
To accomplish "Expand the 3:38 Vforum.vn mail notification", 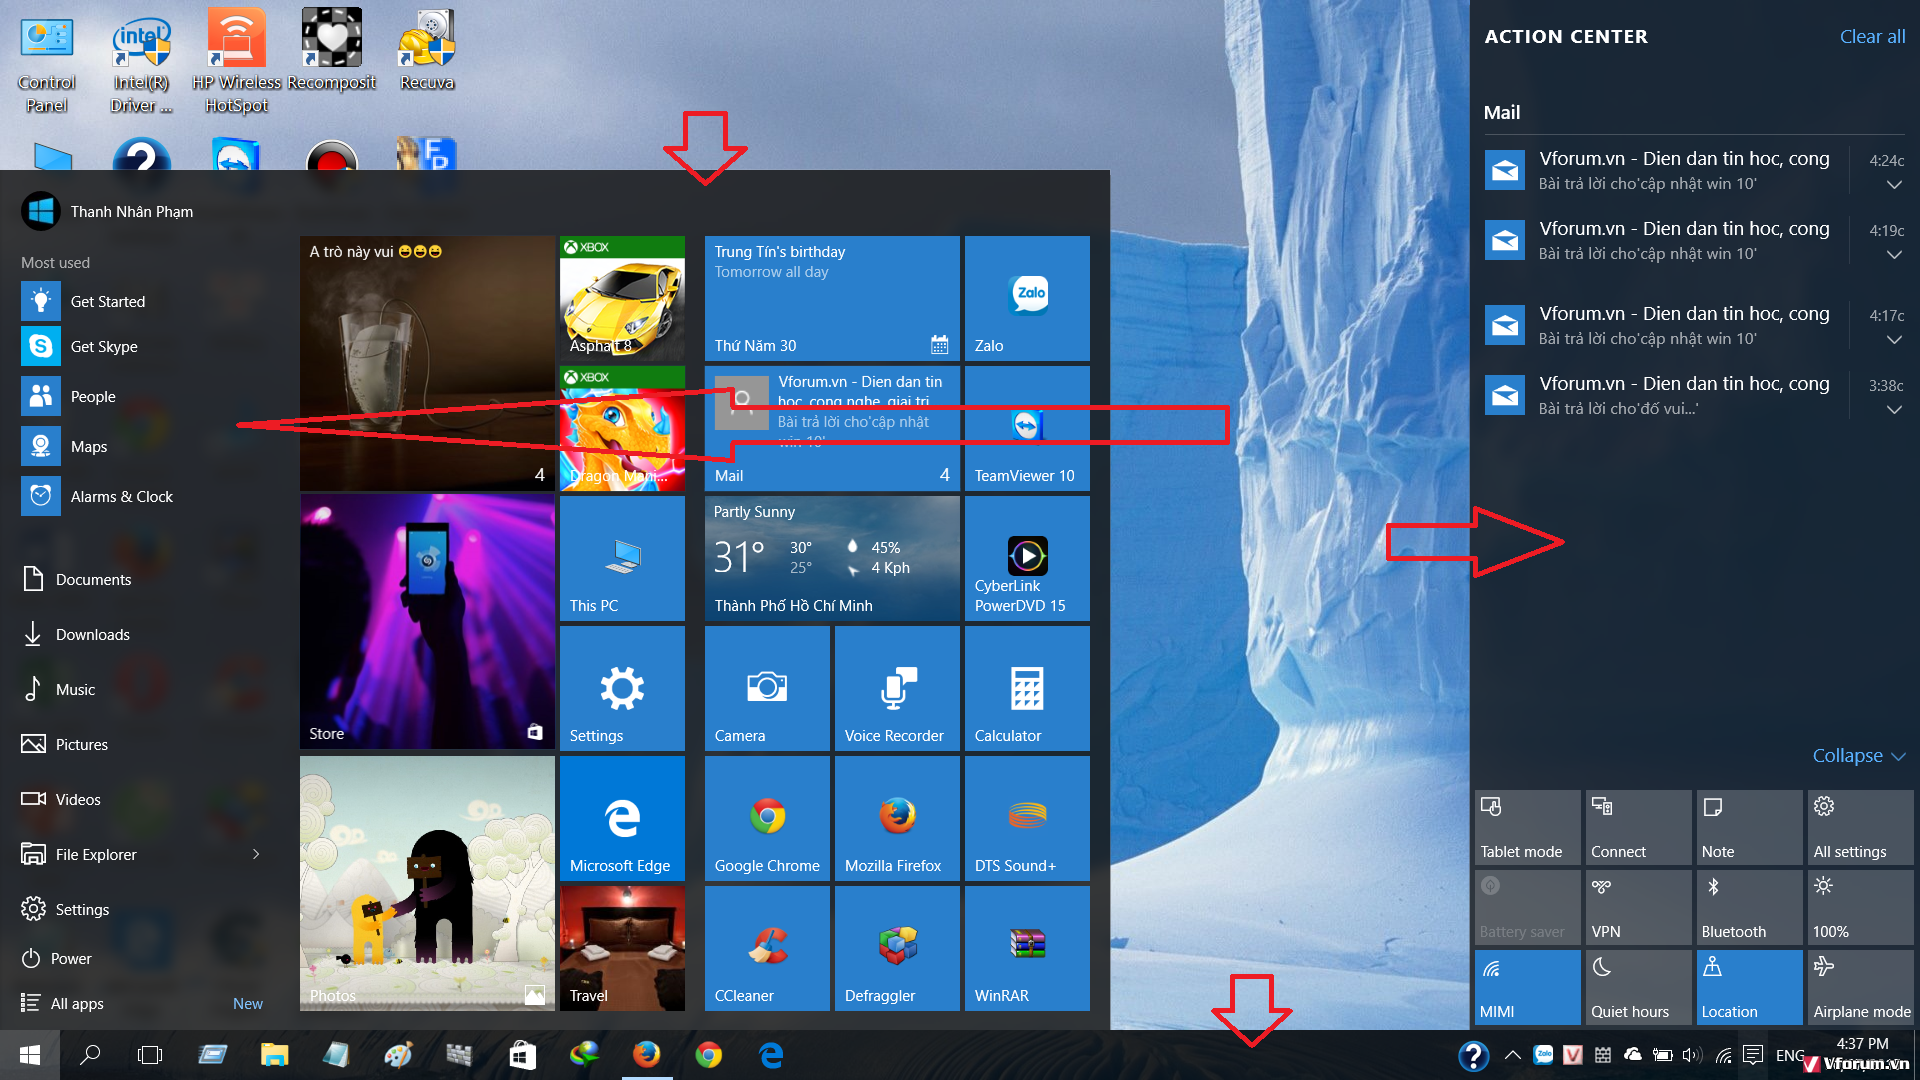I will [1893, 410].
